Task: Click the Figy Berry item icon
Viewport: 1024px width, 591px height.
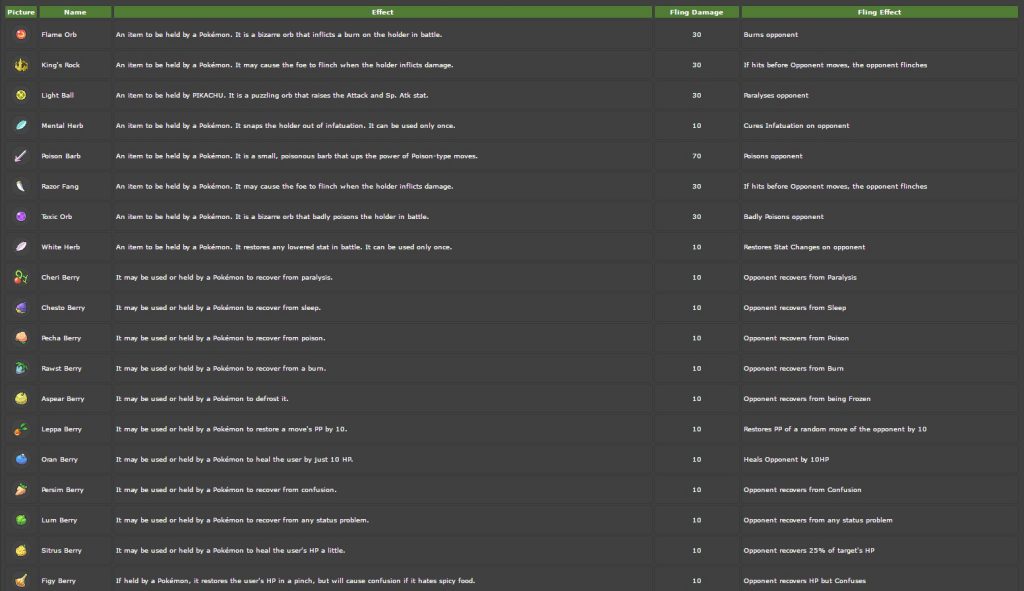Action: (21, 581)
